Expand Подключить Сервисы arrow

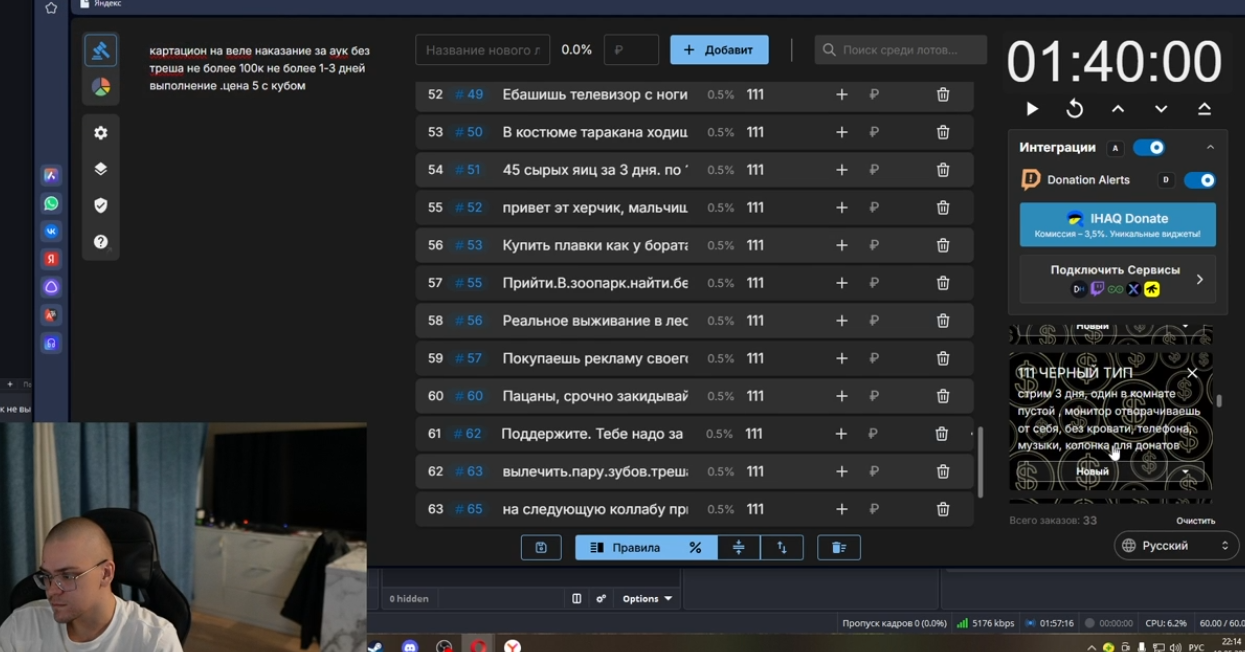click(x=1200, y=280)
